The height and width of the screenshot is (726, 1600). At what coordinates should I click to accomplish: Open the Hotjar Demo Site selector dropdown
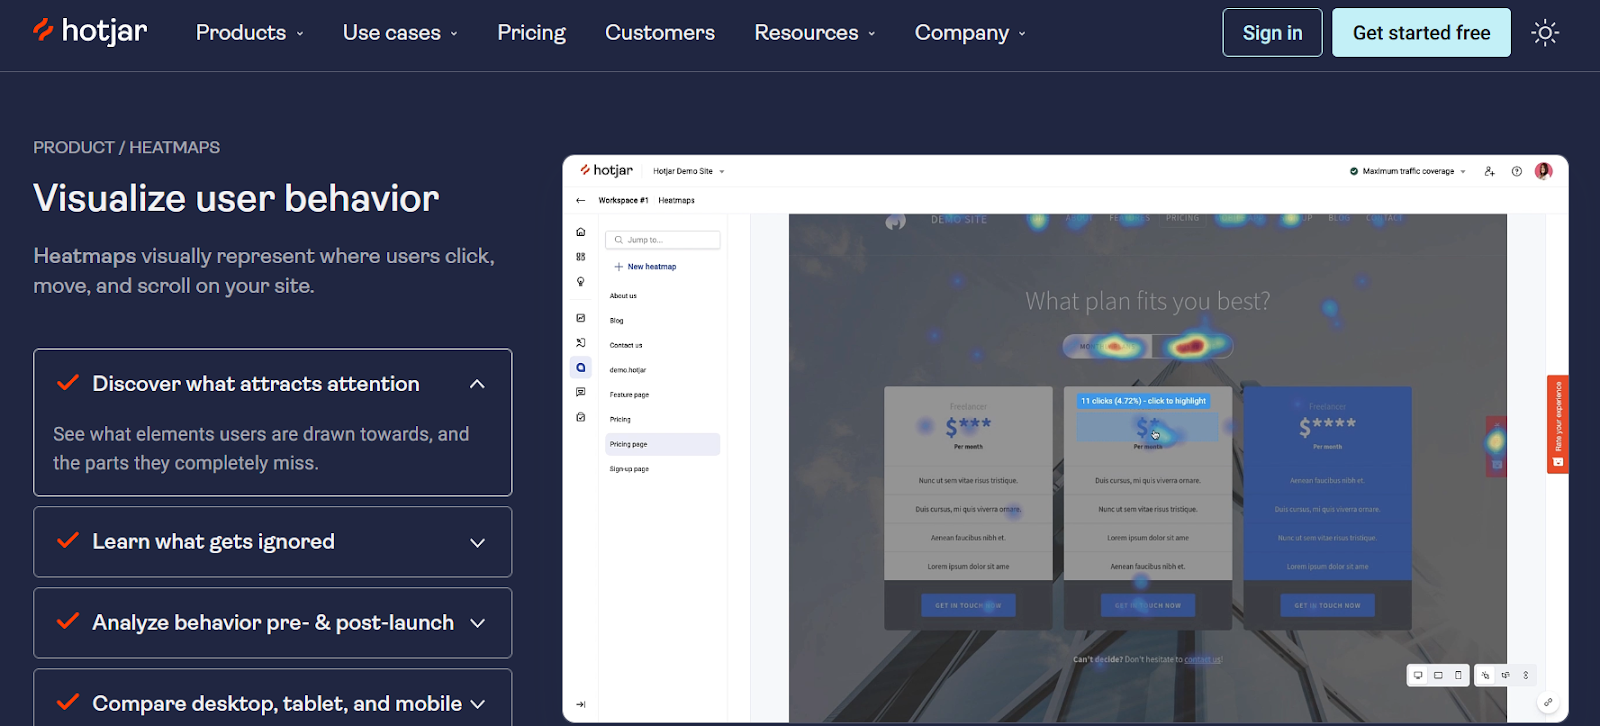click(x=689, y=171)
